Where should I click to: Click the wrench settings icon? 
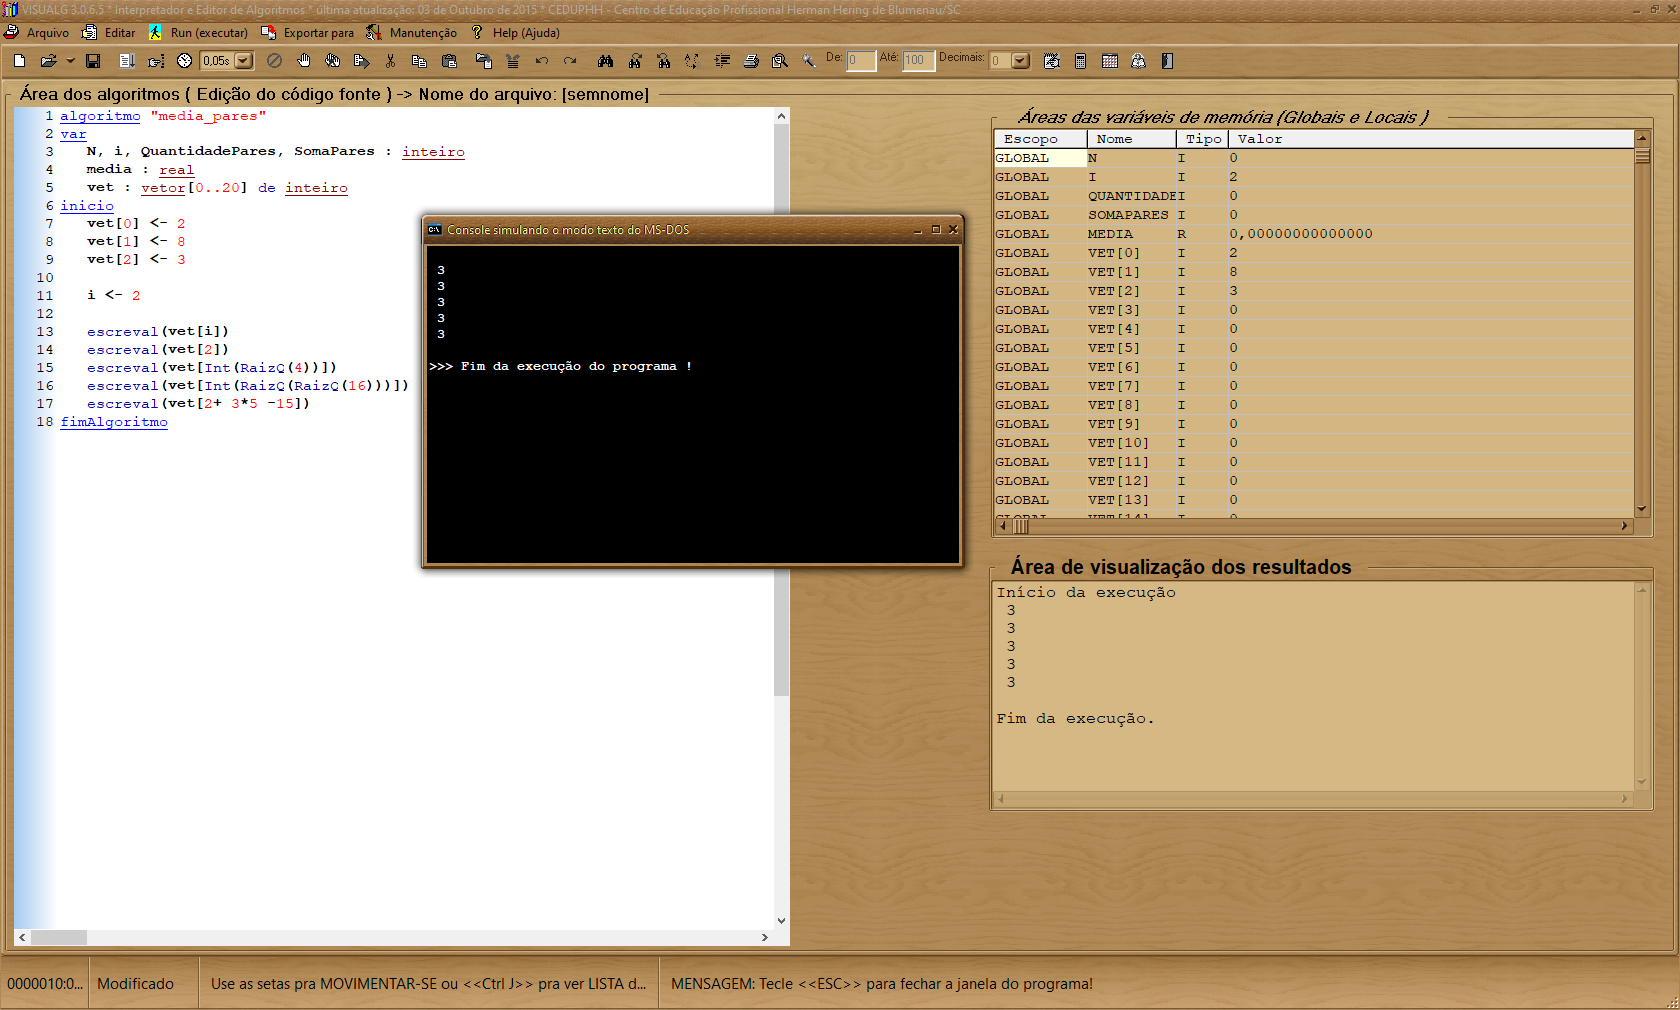809,61
